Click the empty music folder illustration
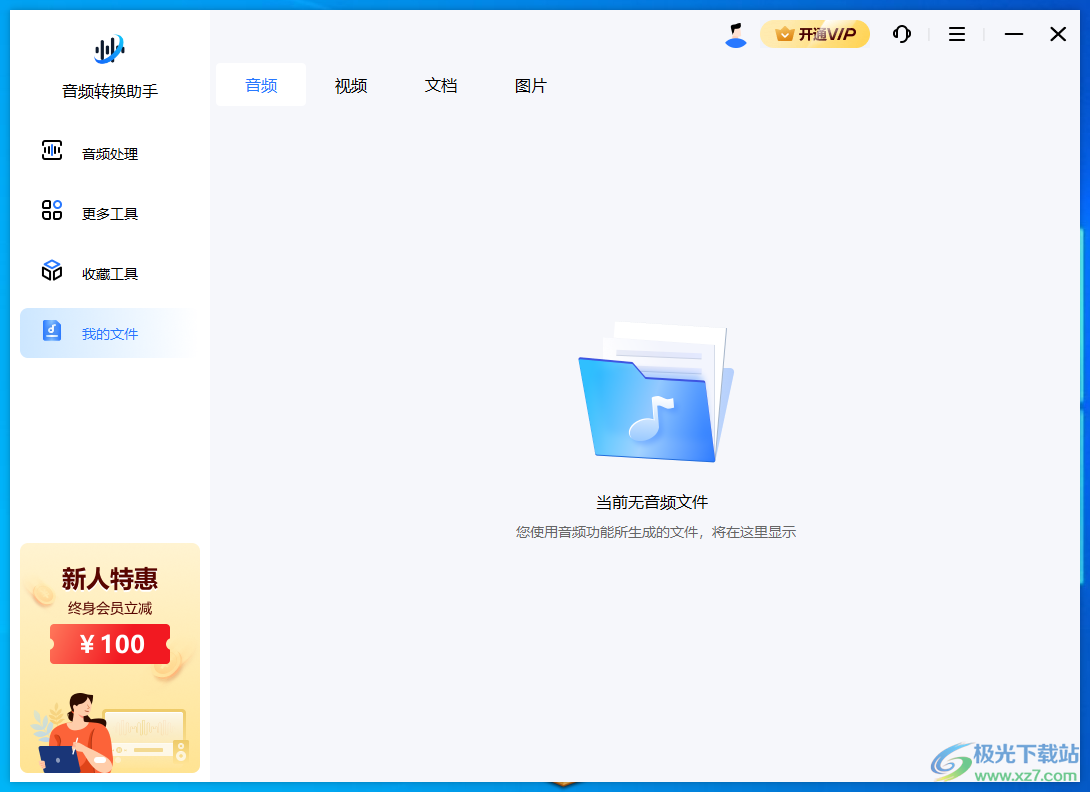 point(656,392)
